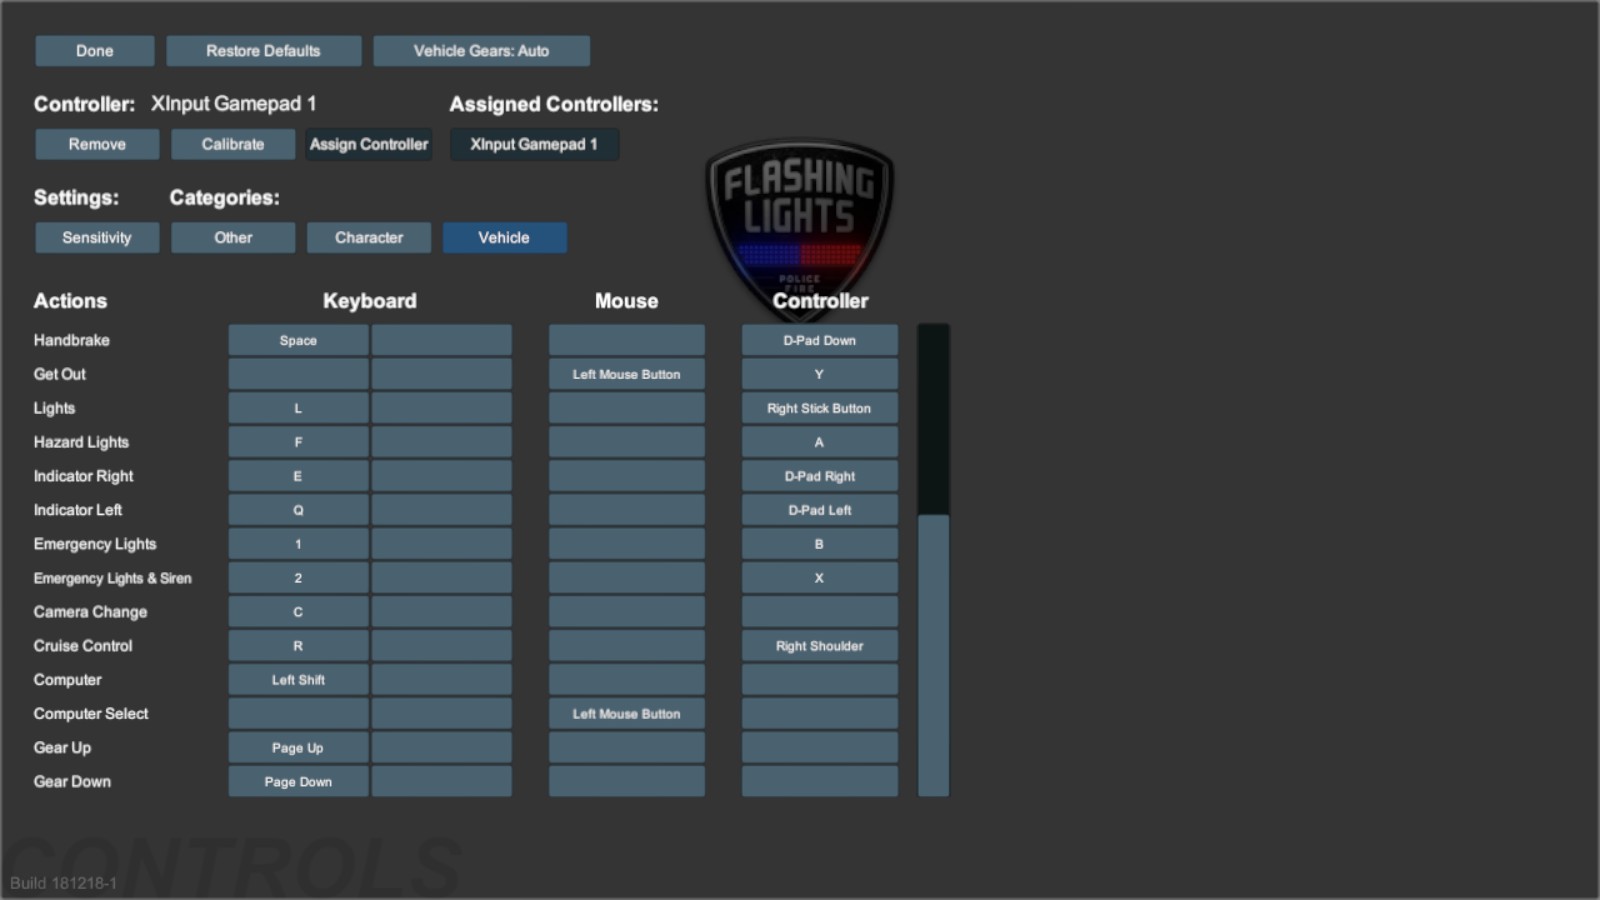Change Lights controller Right Stick Button
Screen dimensions: 1600x900
point(820,408)
